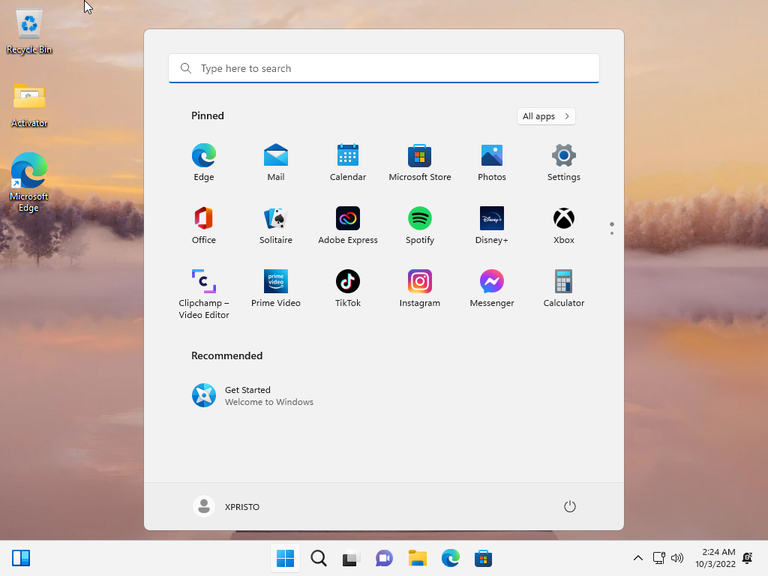
Task: Open Spotify
Action: [420, 225]
